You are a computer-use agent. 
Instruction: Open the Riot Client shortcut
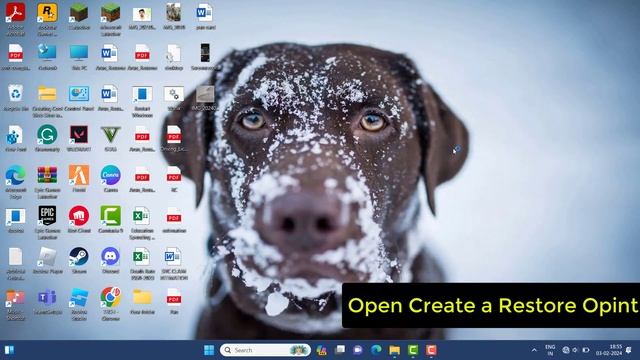coord(79,216)
